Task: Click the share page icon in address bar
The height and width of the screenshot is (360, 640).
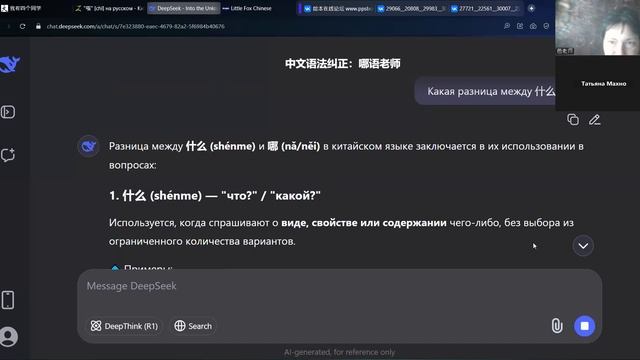Action: 520,26
